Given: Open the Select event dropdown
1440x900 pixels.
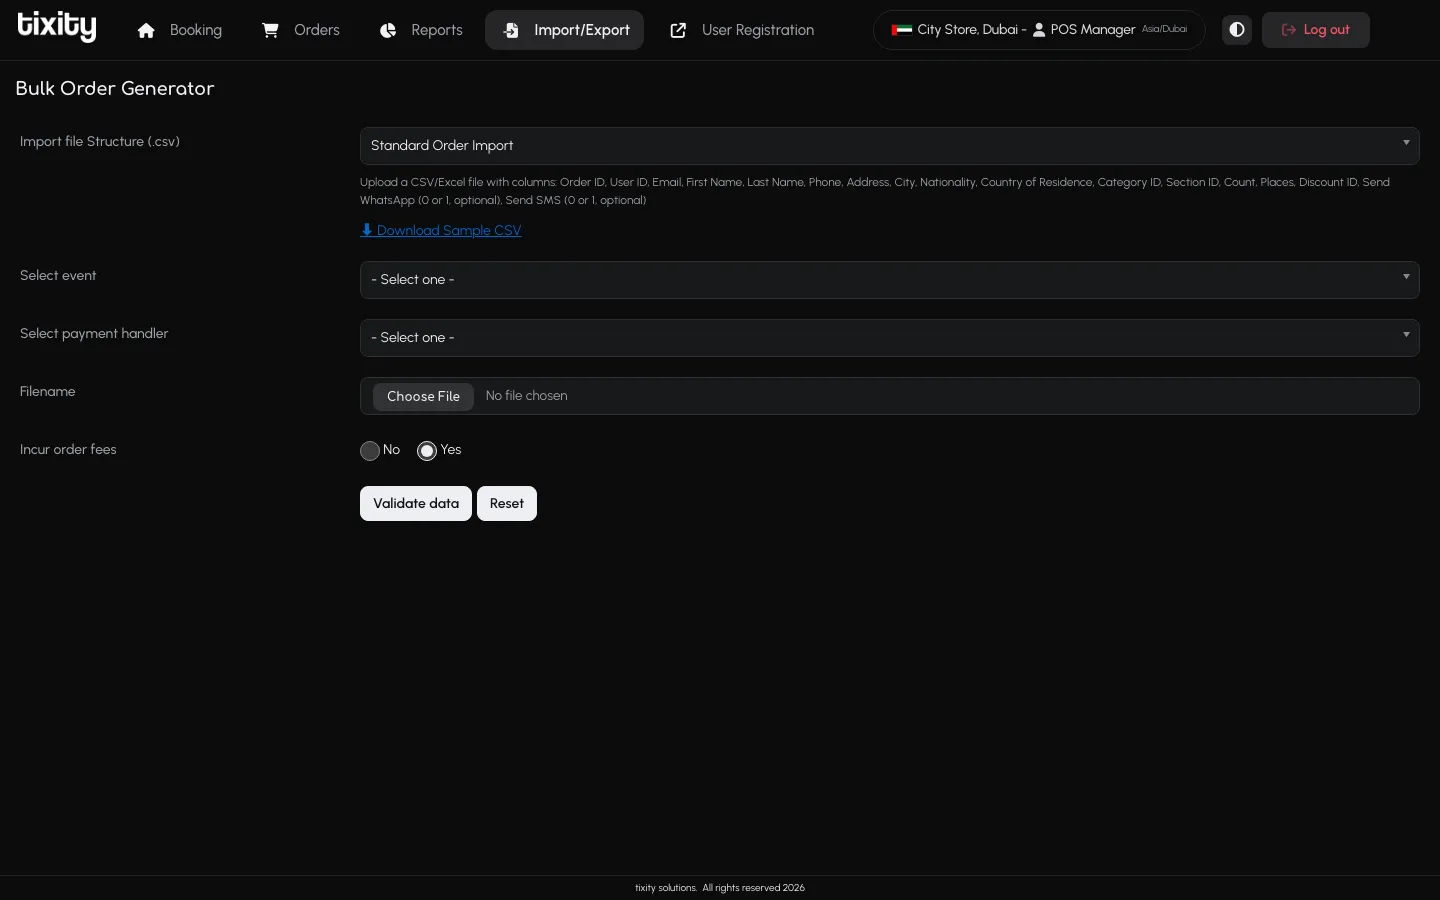Looking at the screenshot, I should tap(890, 280).
